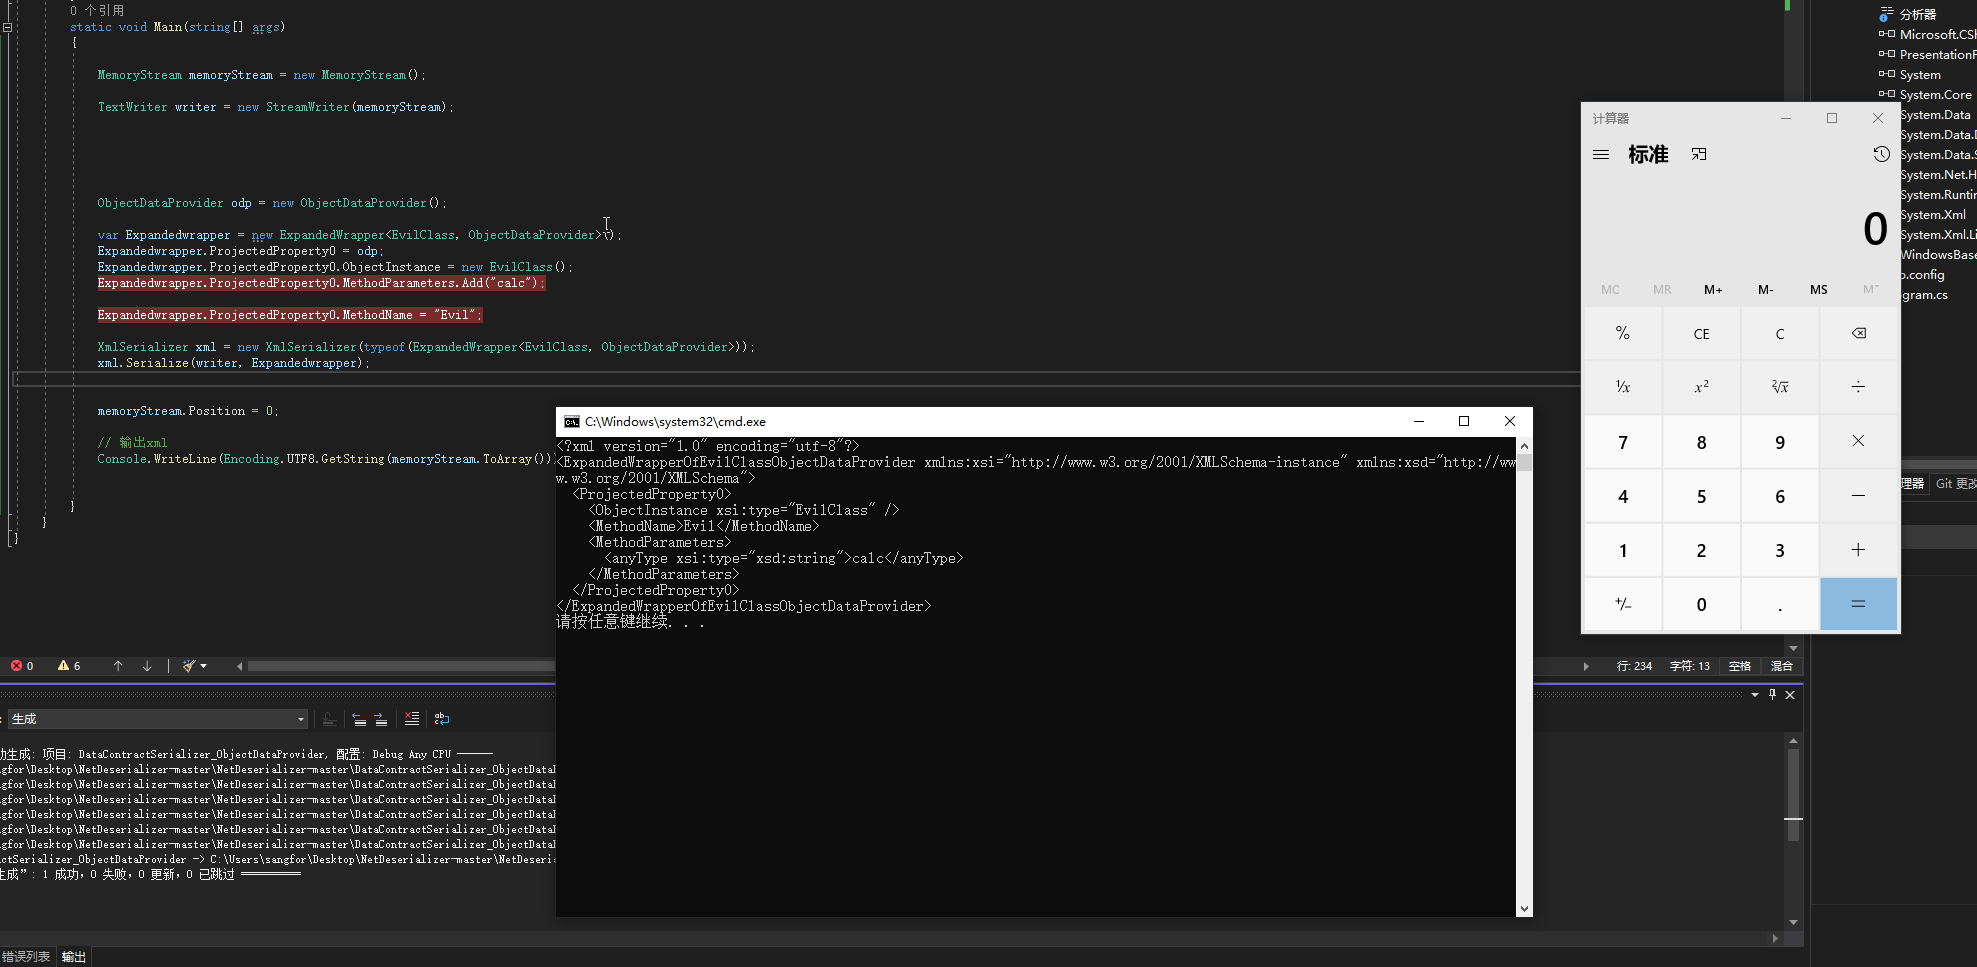Image resolution: width=1977 pixels, height=967 pixels.
Task: Collapse the Main method outlining region
Action: click(7, 27)
